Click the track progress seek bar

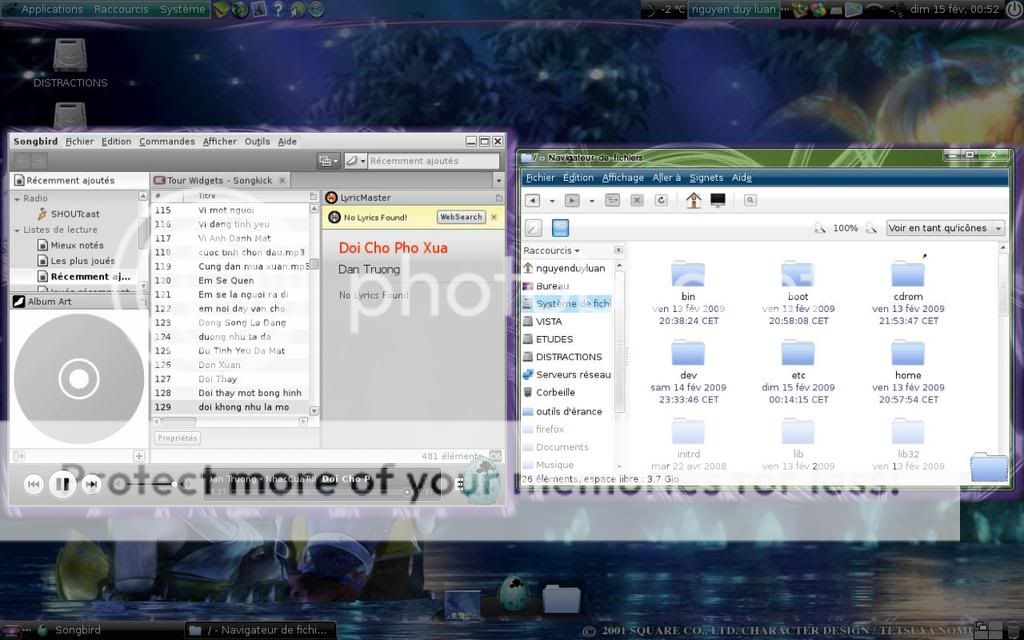(323, 492)
